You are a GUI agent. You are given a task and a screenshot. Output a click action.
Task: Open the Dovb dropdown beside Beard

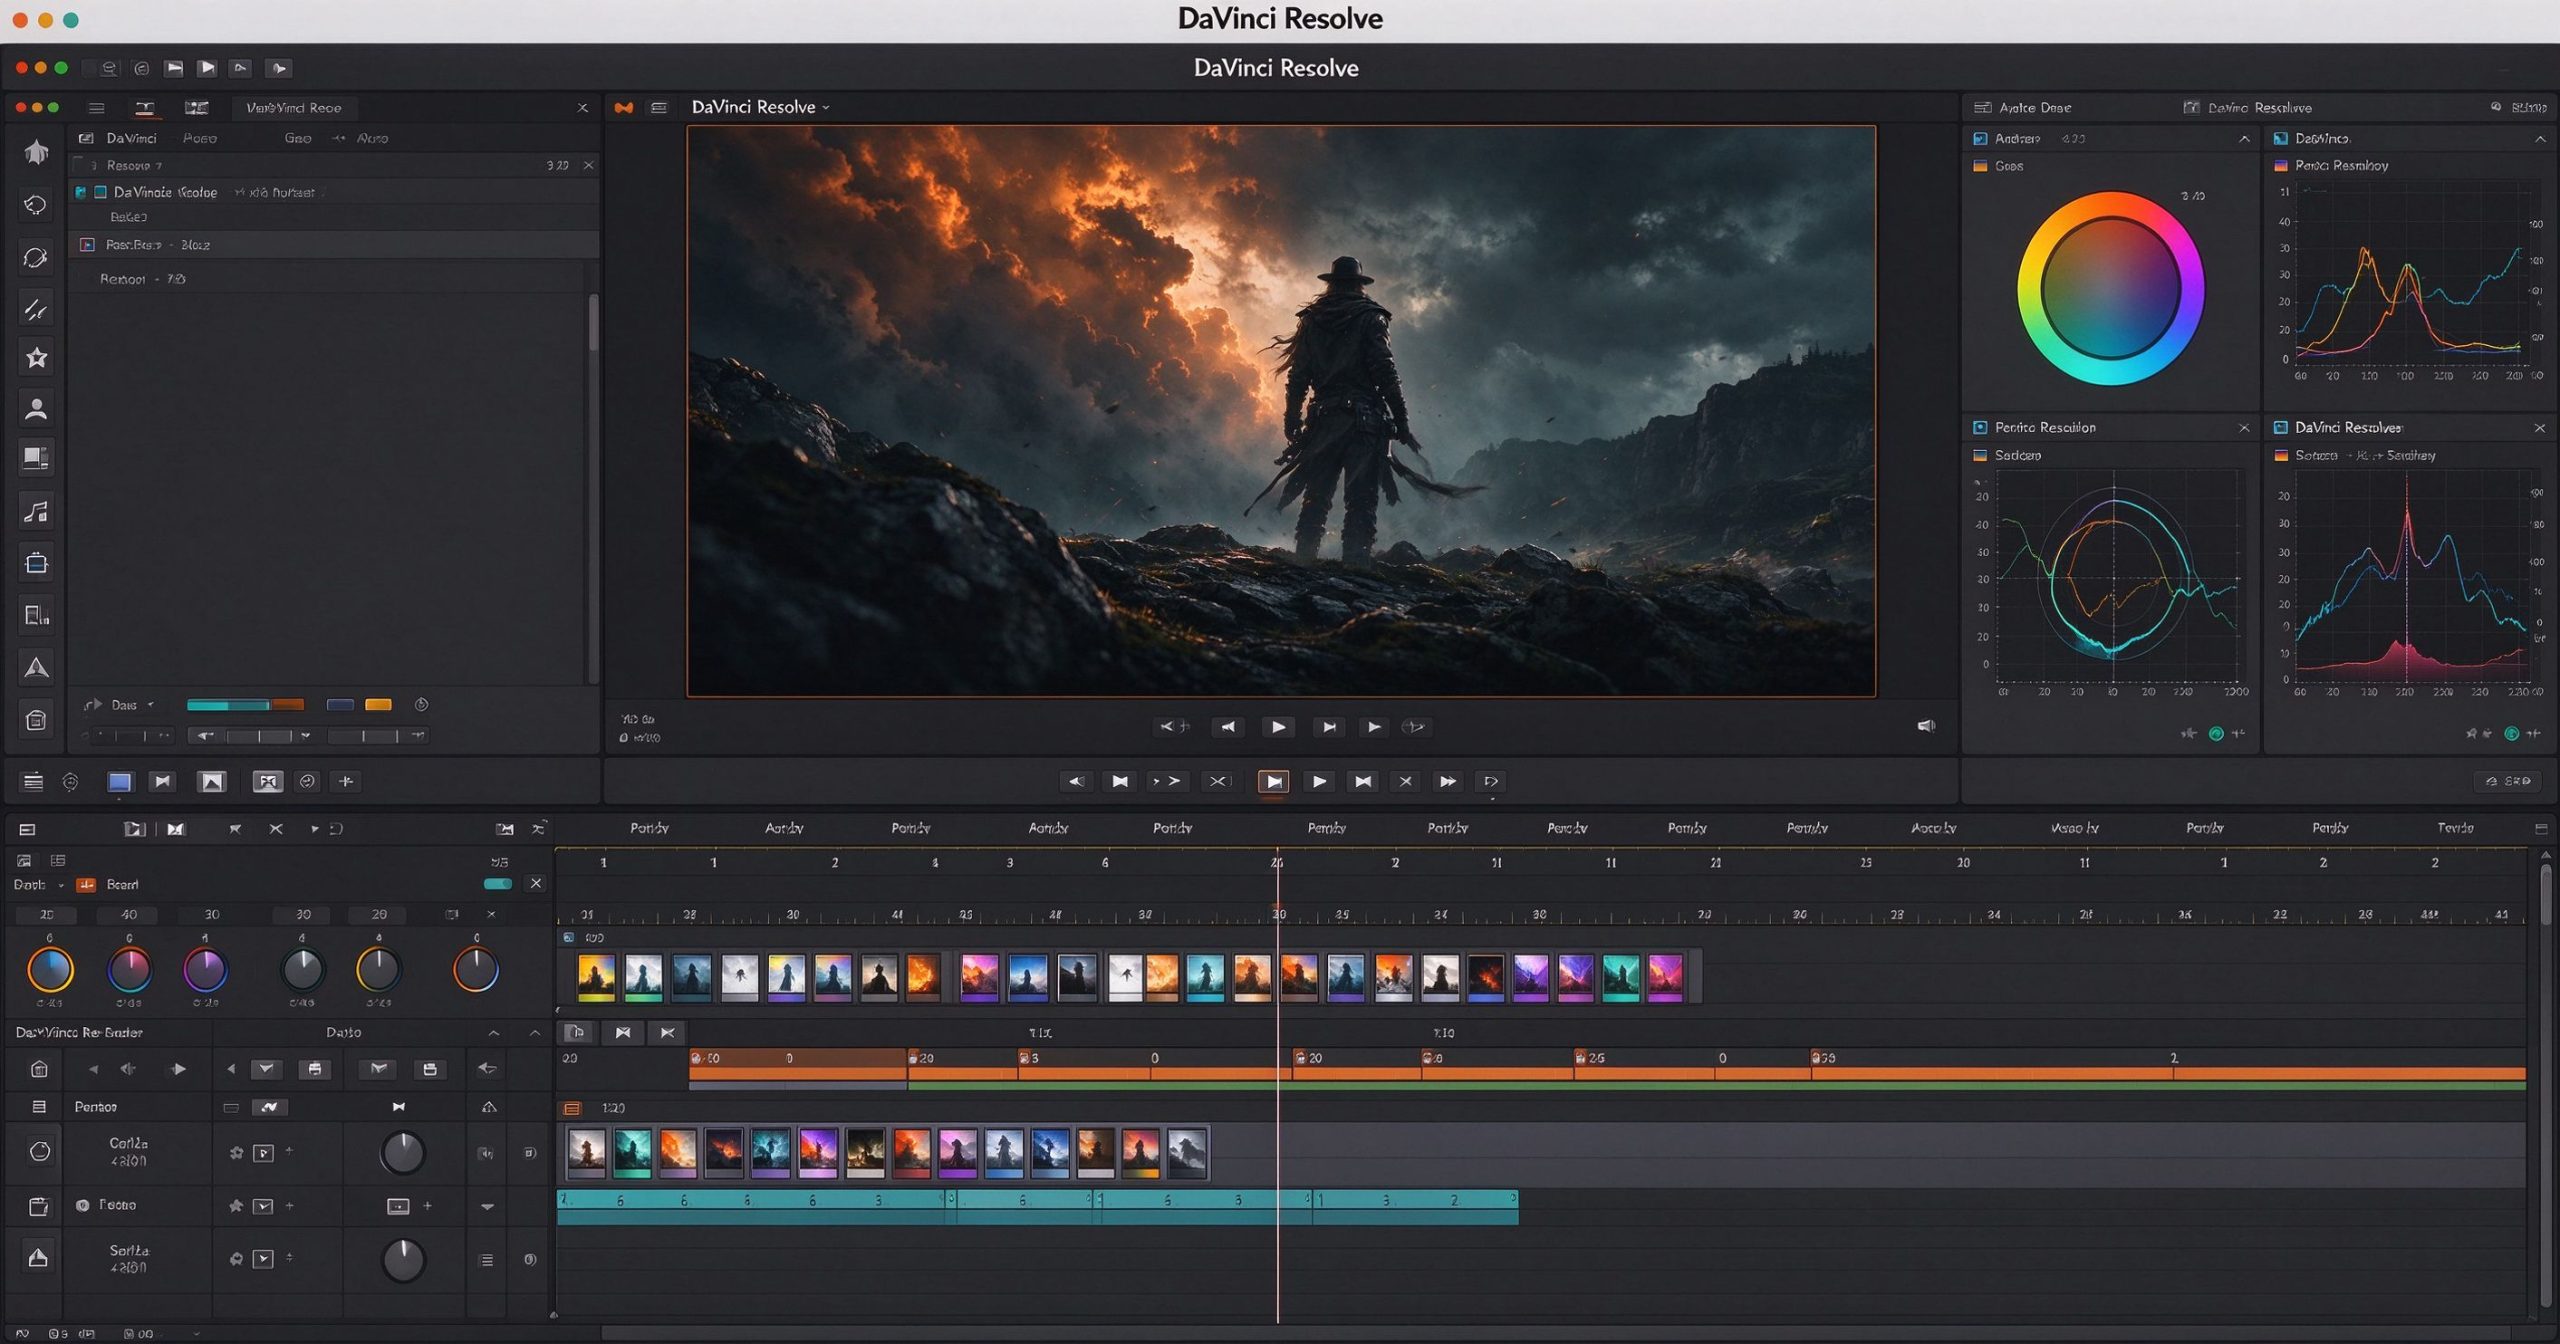pos(39,885)
